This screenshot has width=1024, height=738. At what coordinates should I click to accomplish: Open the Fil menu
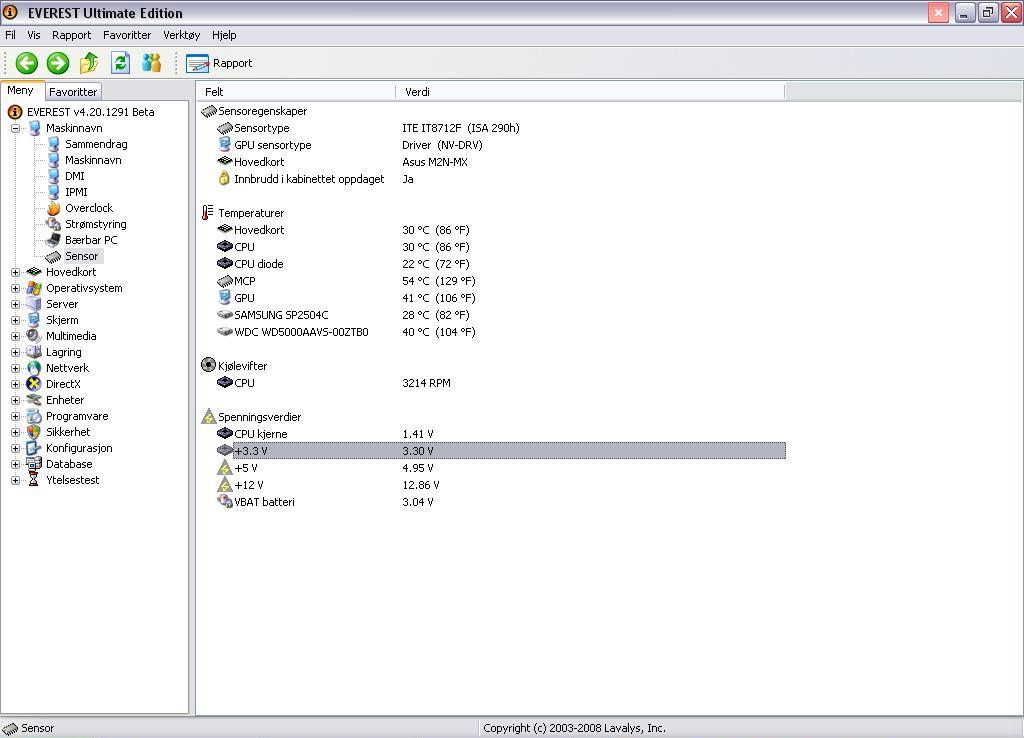pyautogui.click(x=10, y=35)
